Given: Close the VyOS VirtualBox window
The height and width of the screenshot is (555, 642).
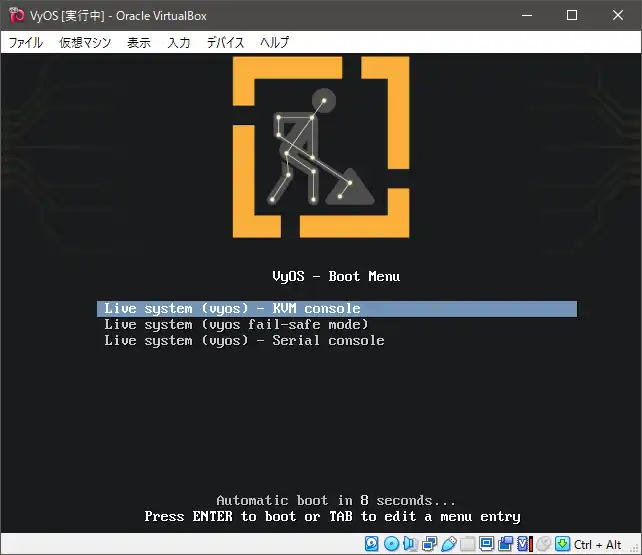Looking at the screenshot, I should [618, 15].
